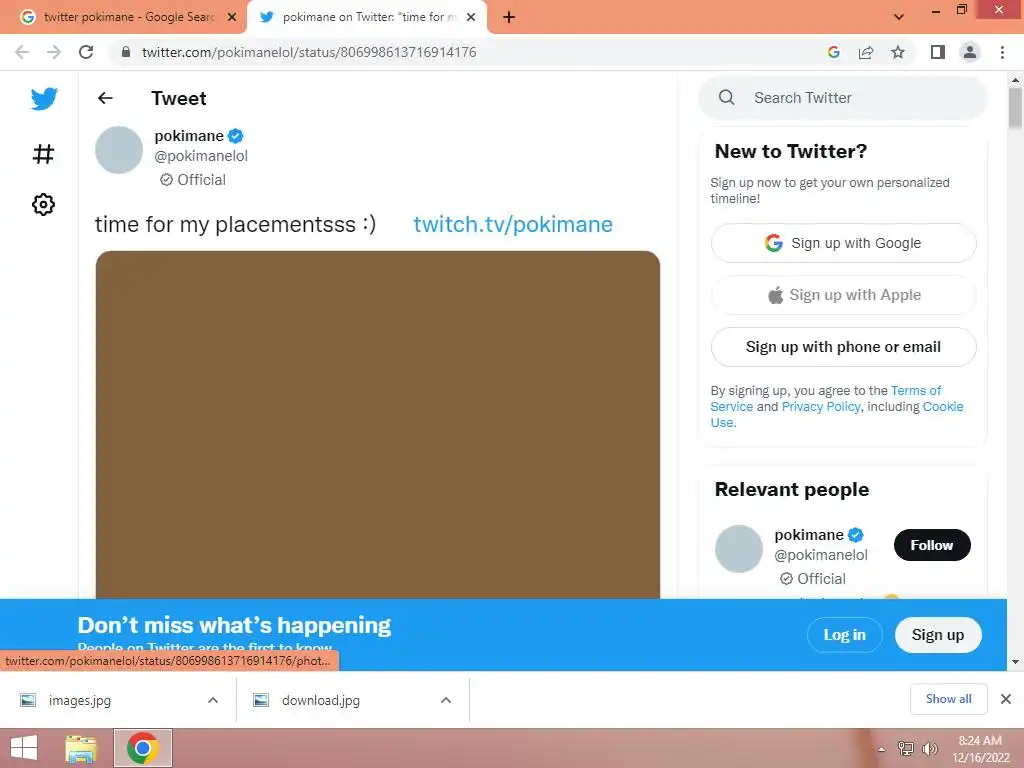Image resolution: width=1024 pixels, height=768 pixels.
Task: Open the network tray icon
Action: [906, 749]
